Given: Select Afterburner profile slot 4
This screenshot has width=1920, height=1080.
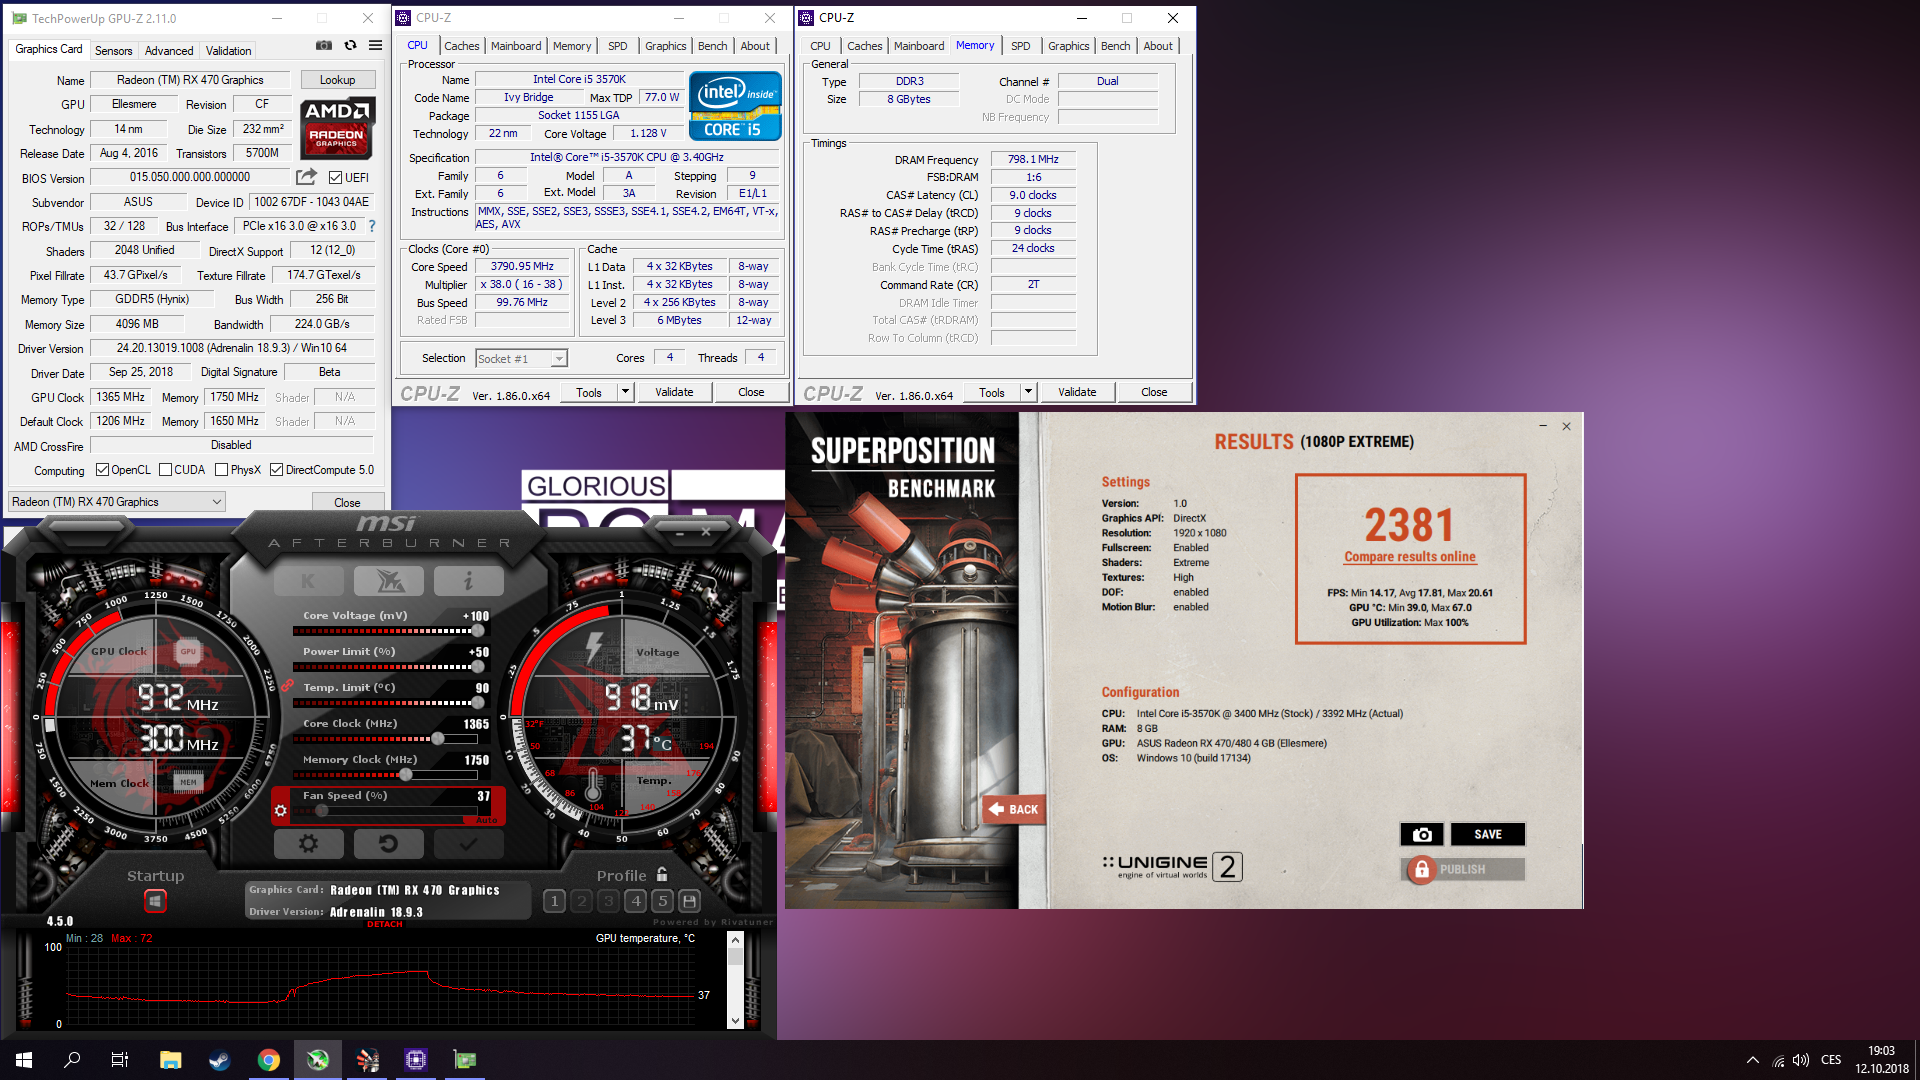Looking at the screenshot, I should pos(636,901).
